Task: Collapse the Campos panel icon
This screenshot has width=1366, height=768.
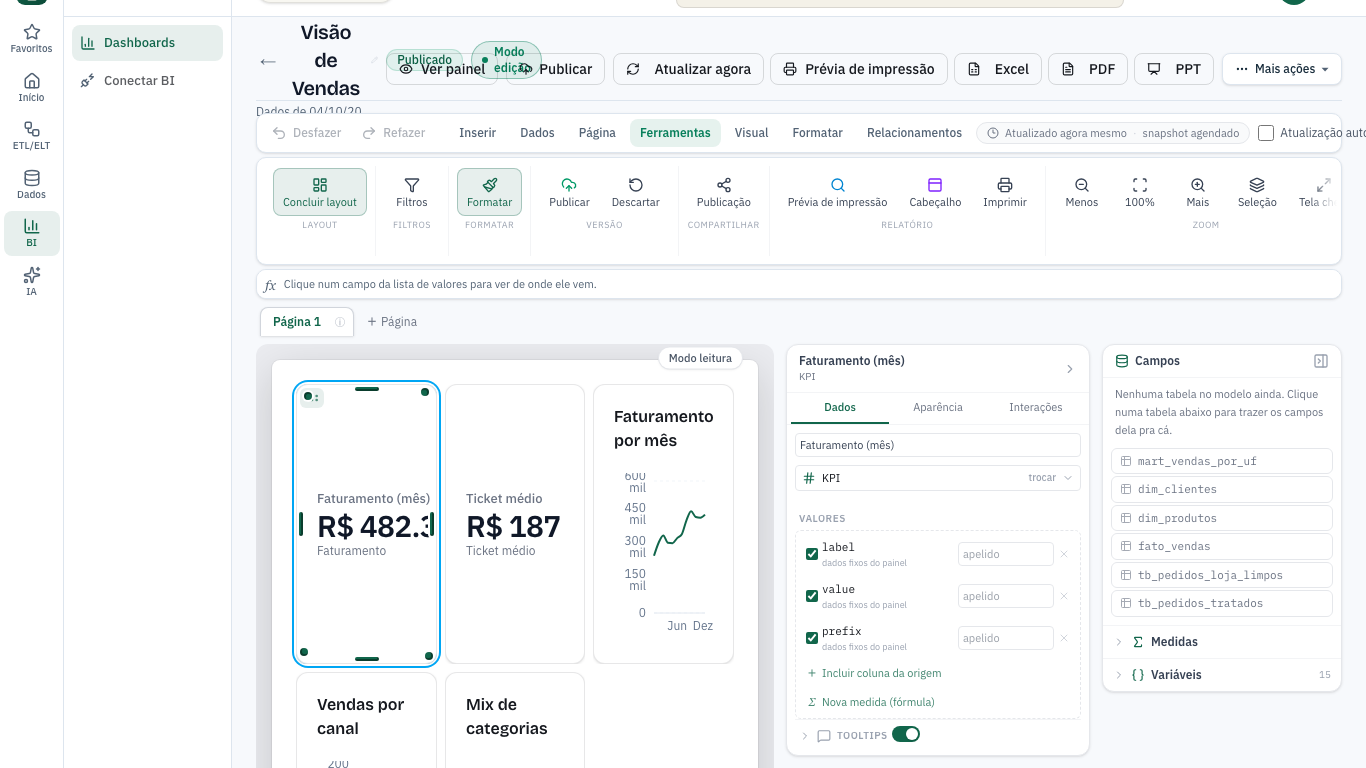Action: point(1321,361)
